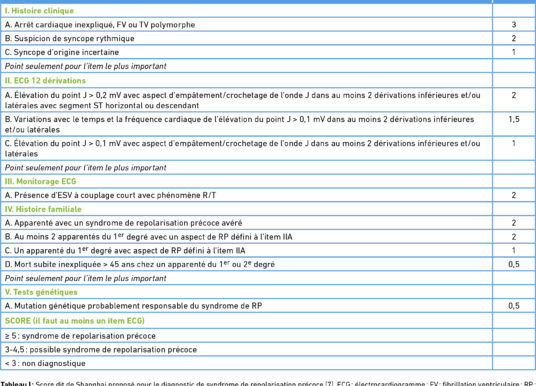Select the '≥ 5: syndrome de repolarisation' row
The image size is (536, 386).
268,336
